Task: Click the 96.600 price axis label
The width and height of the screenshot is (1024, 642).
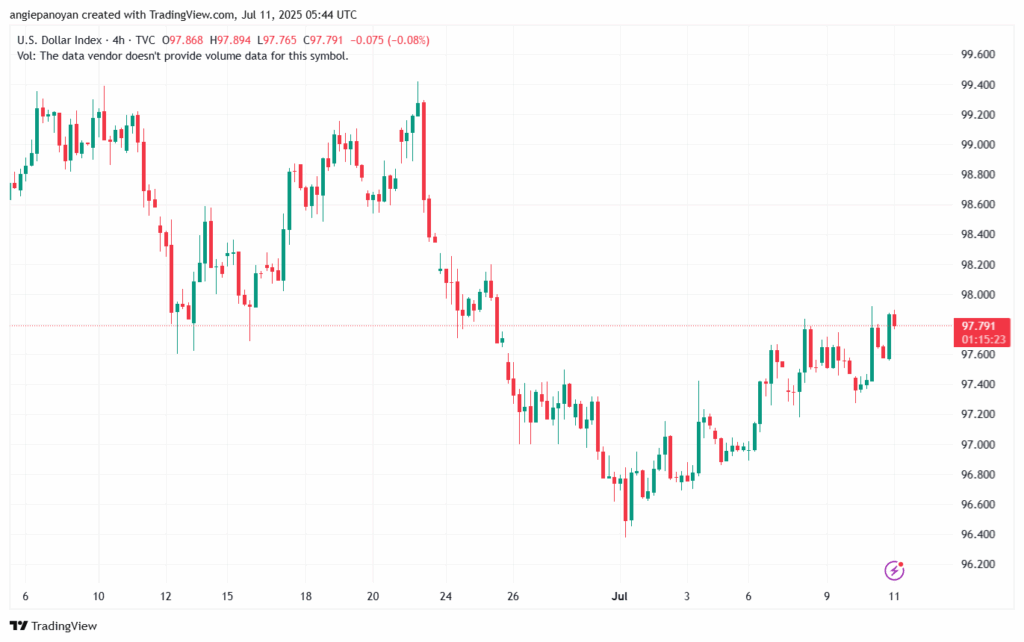Action: pos(978,505)
